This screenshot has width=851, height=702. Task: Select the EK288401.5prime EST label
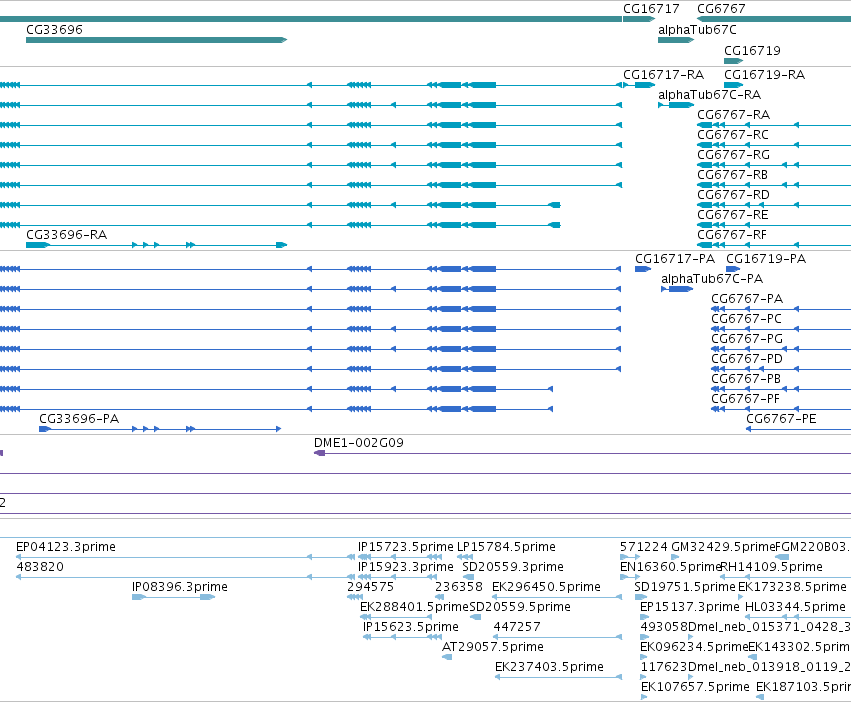414,607
